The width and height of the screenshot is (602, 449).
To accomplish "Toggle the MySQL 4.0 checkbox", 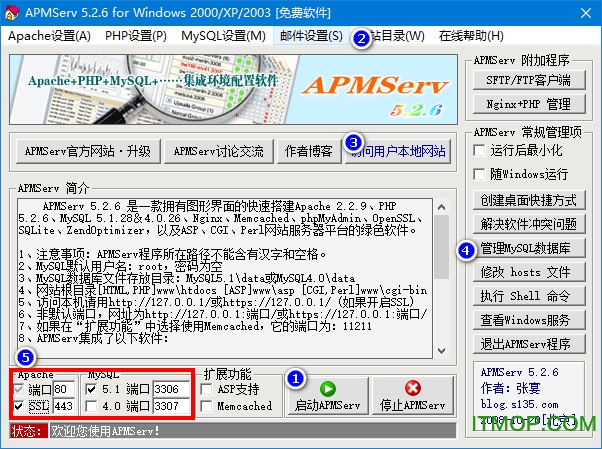I will (x=91, y=406).
